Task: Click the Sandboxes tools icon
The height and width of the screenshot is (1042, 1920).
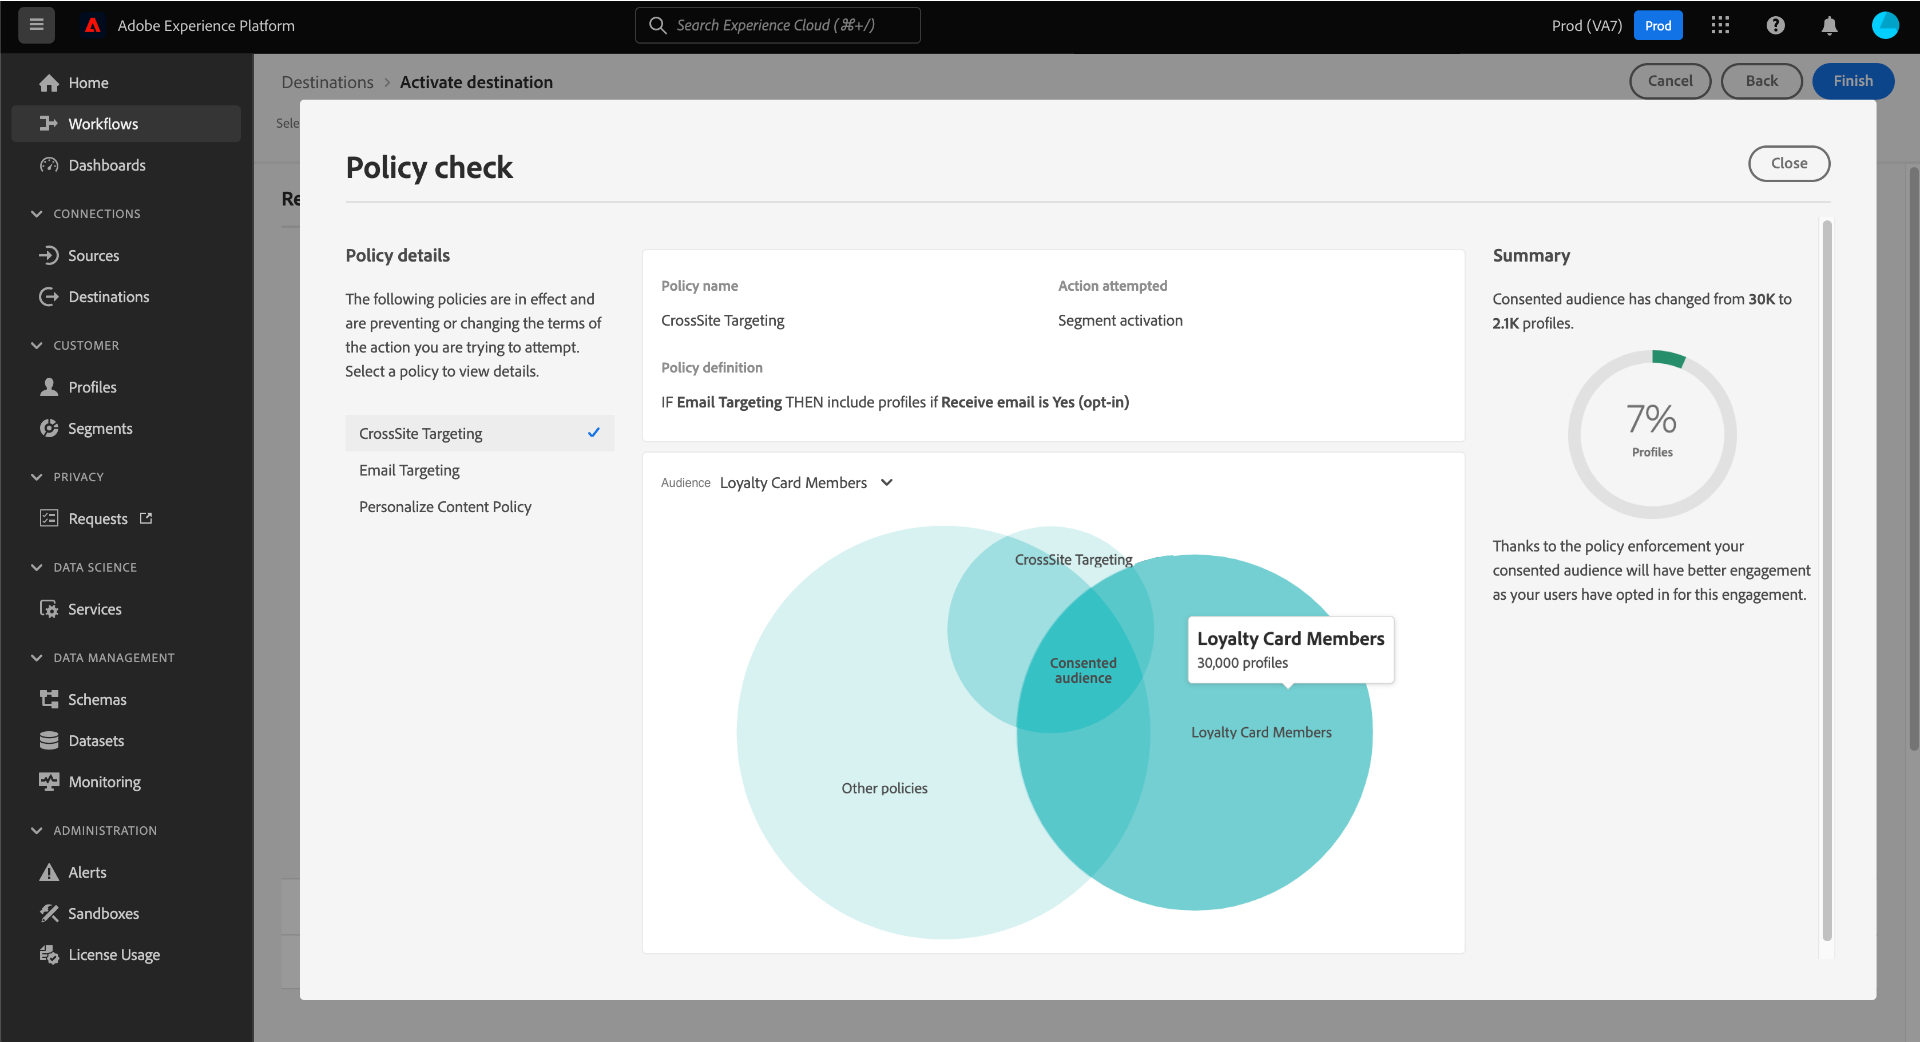Action: pos(49,913)
